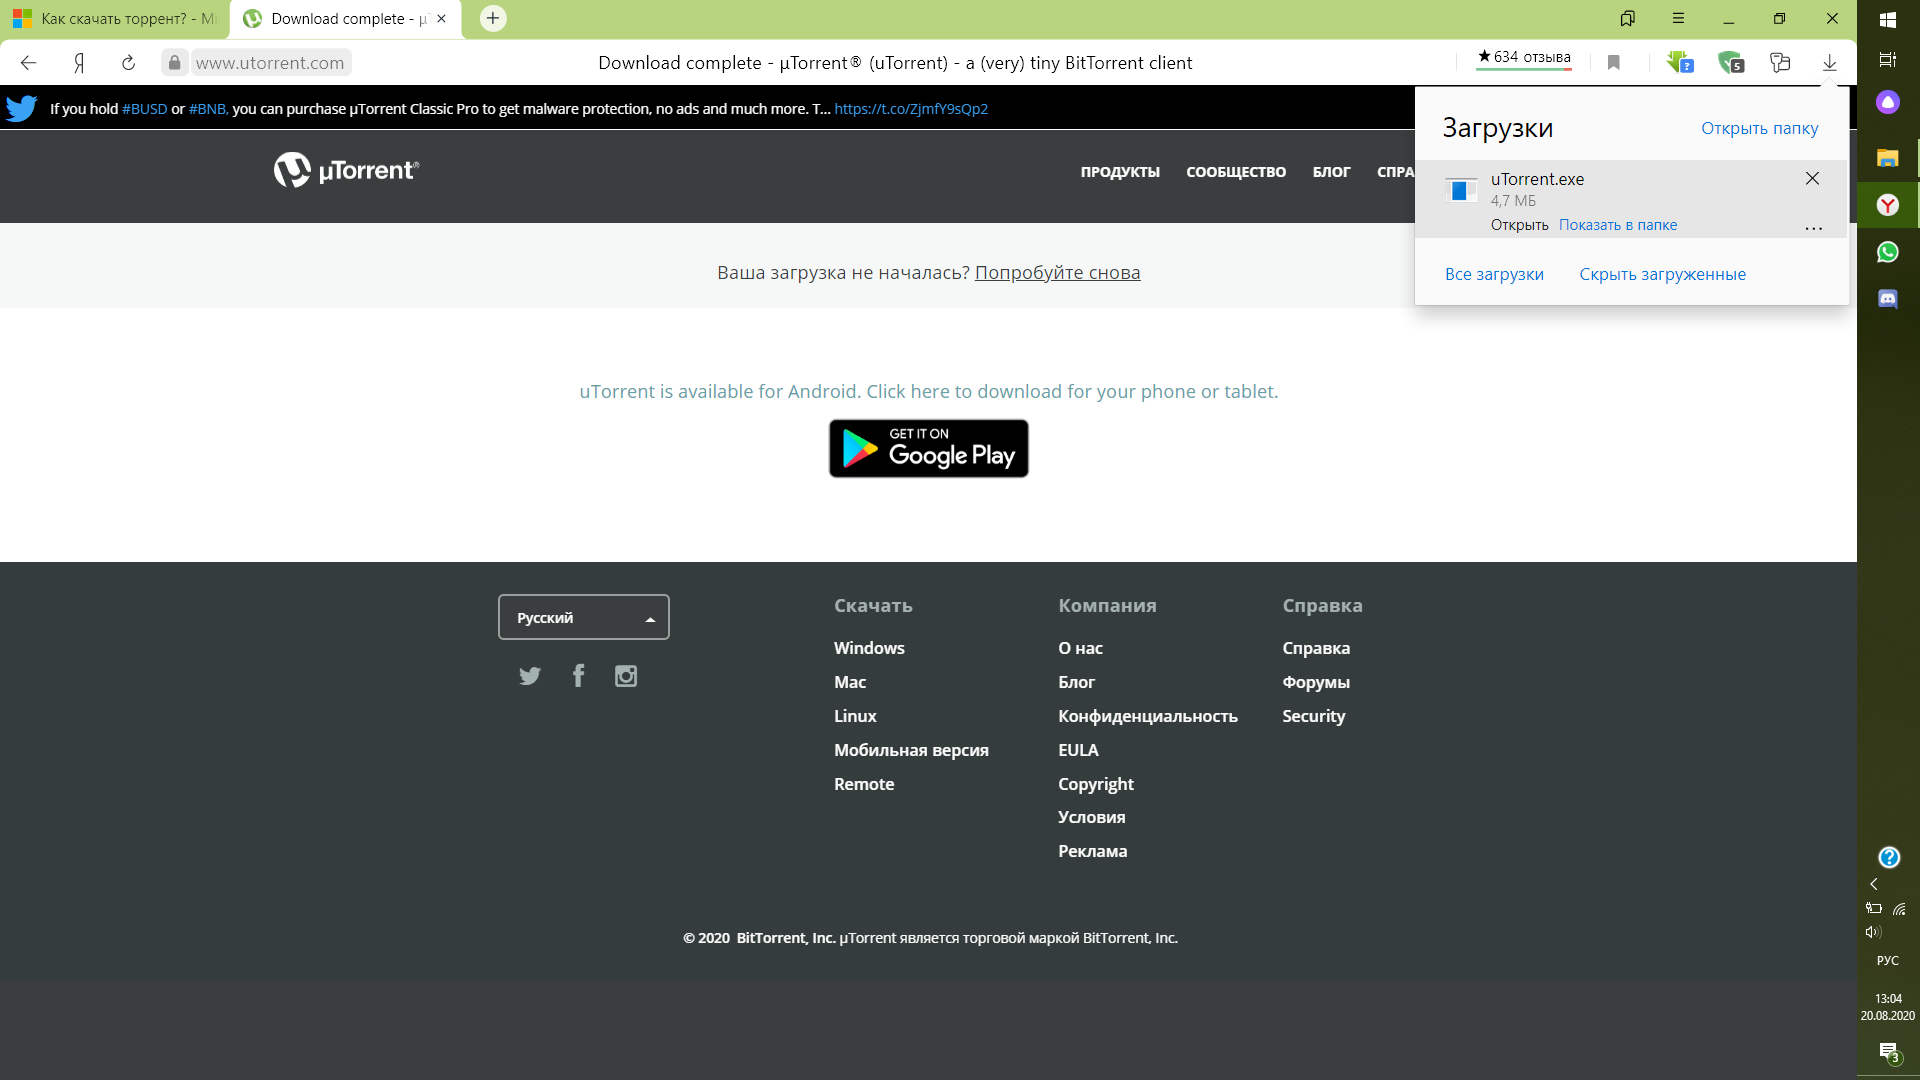This screenshot has height=1080, width=1920.
Task: Open the EULA footer link
Action: pyautogui.click(x=1078, y=750)
